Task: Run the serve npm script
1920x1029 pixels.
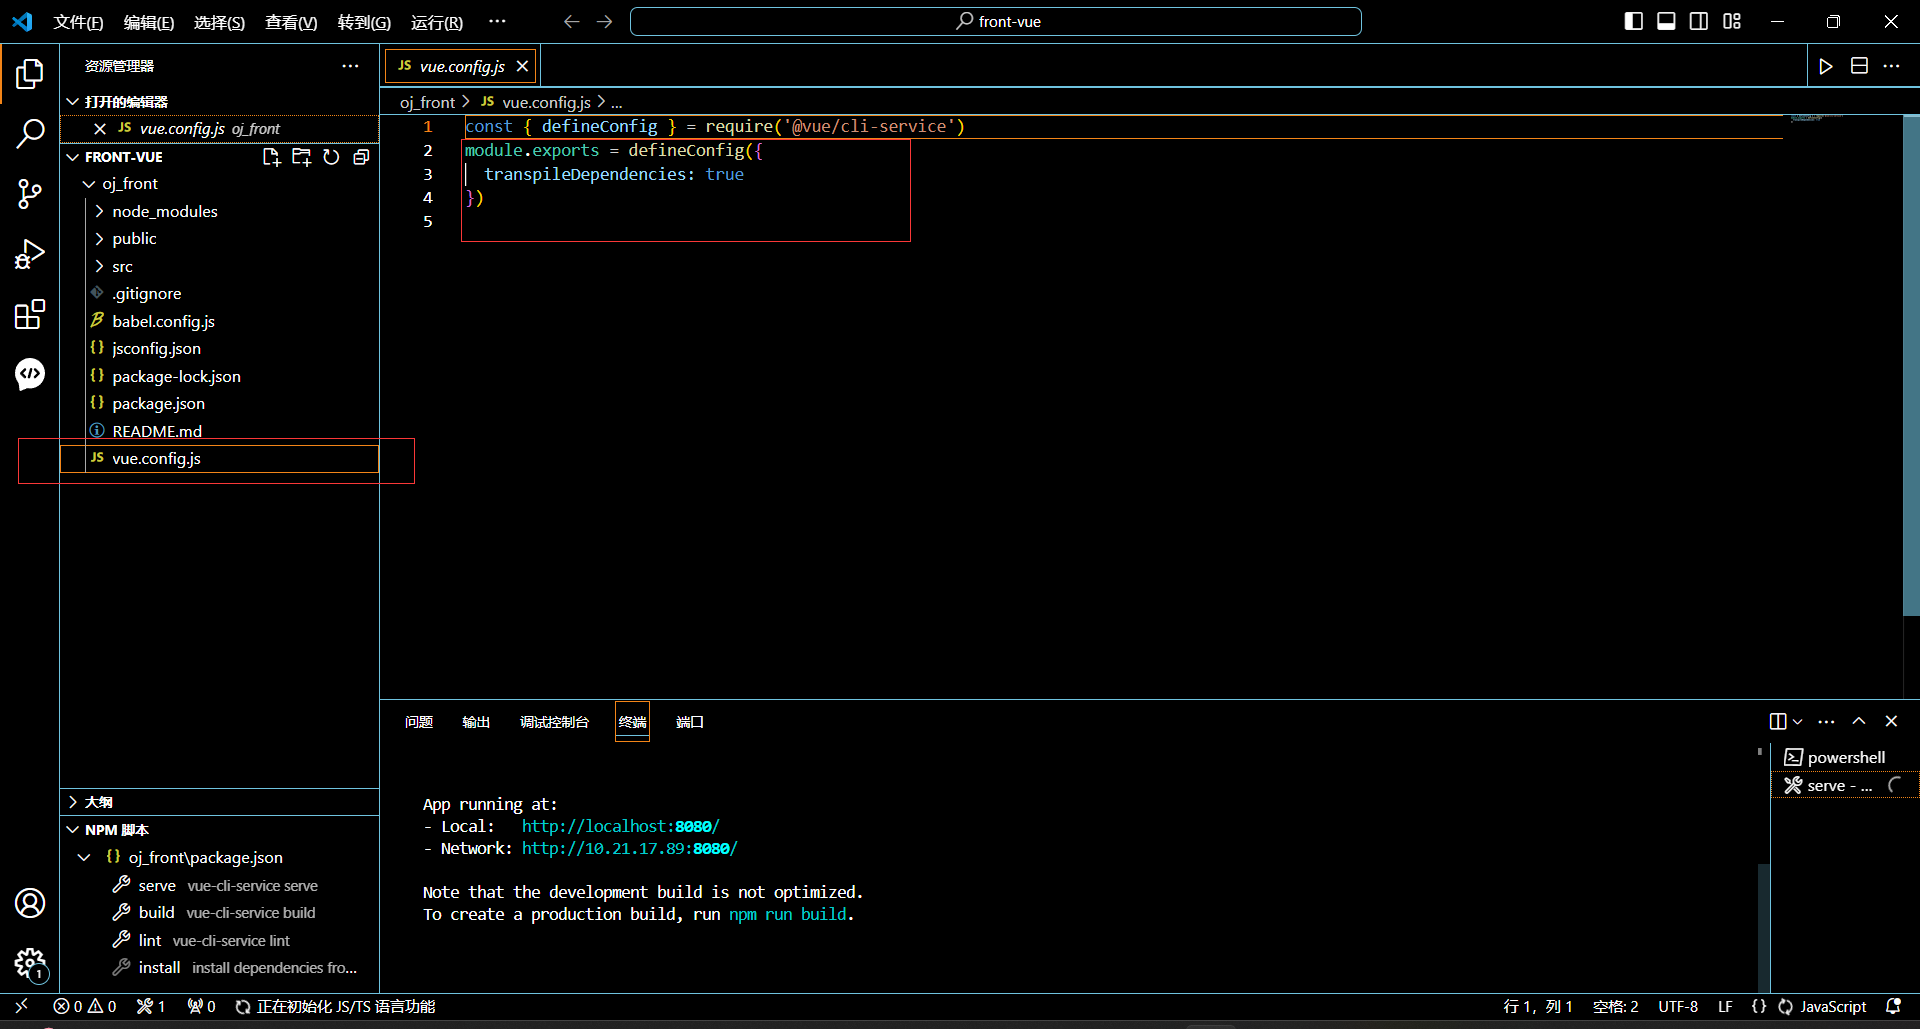Action: [x=219, y=885]
